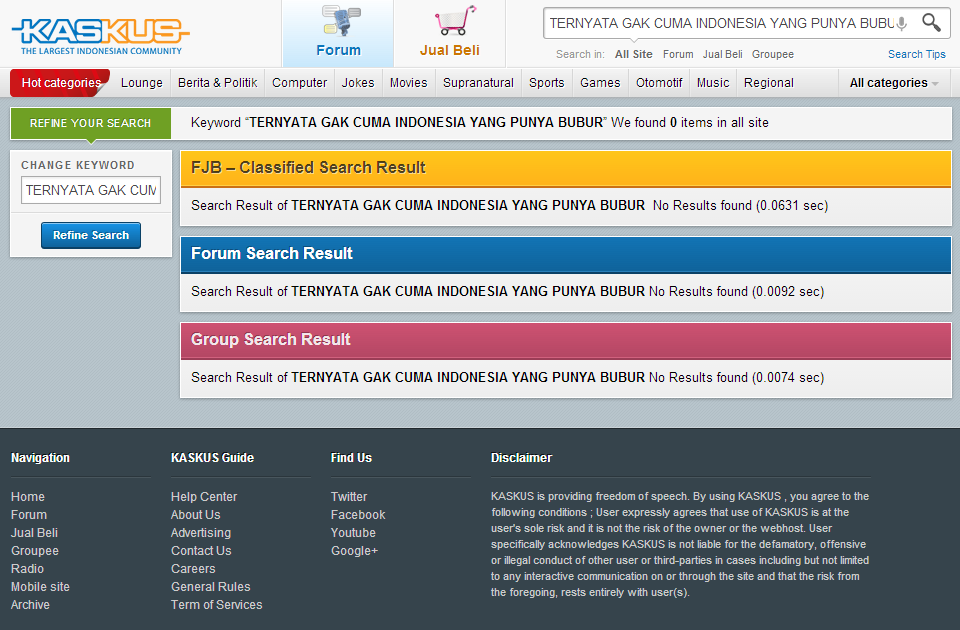Viewport: 960px width, 630px height.
Task: Open the Music category
Action: pos(713,83)
